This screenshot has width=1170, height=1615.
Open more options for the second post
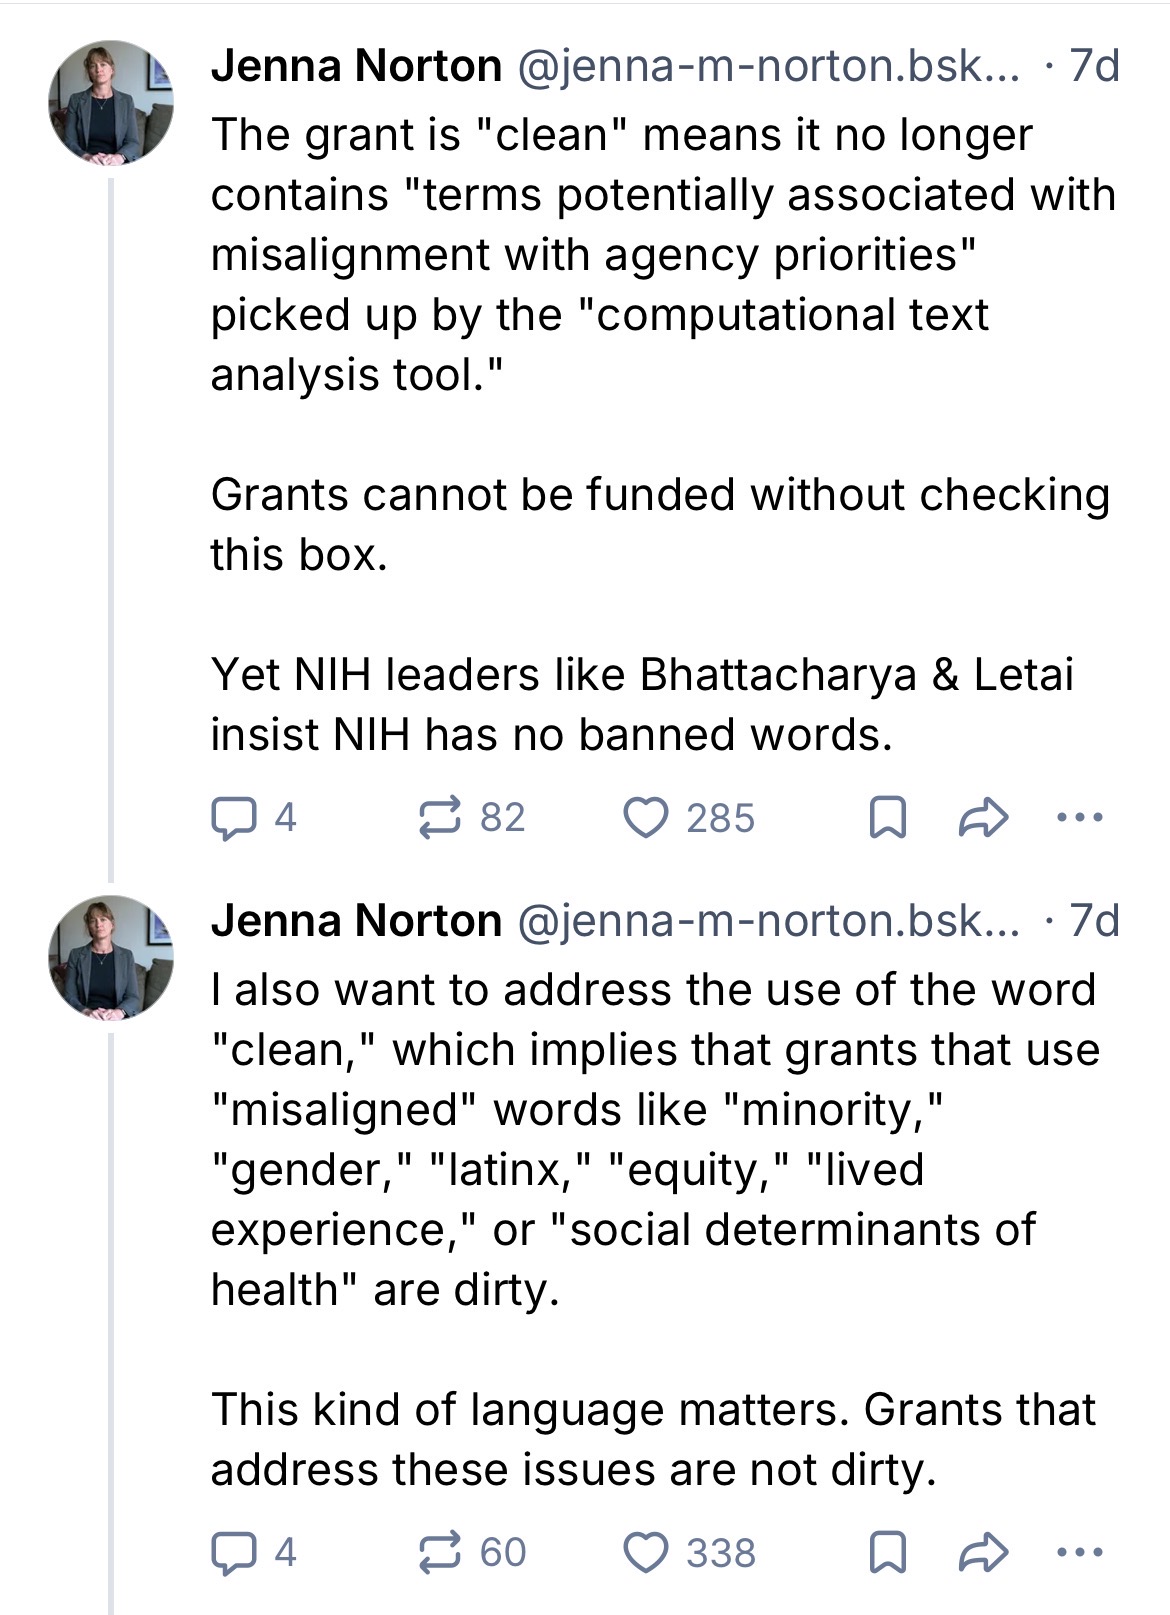pos(1080,1551)
